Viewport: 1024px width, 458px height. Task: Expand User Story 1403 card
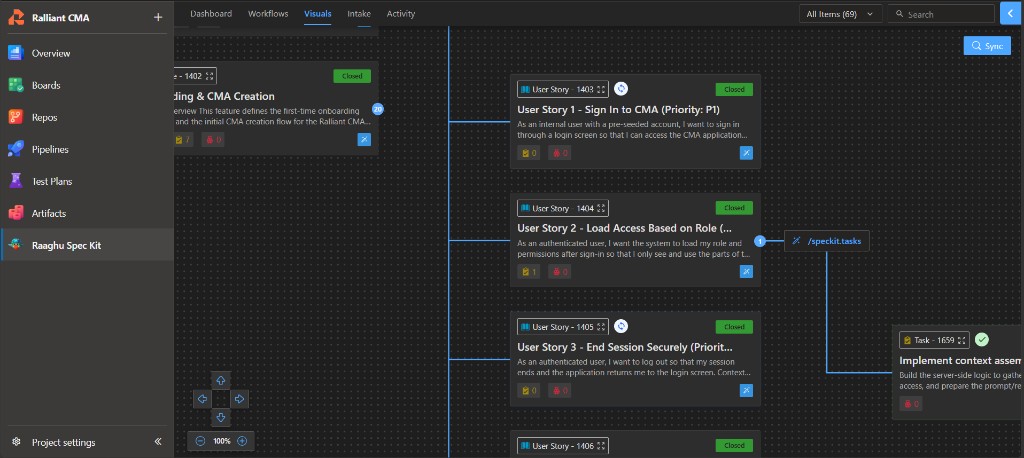coord(601,89)
